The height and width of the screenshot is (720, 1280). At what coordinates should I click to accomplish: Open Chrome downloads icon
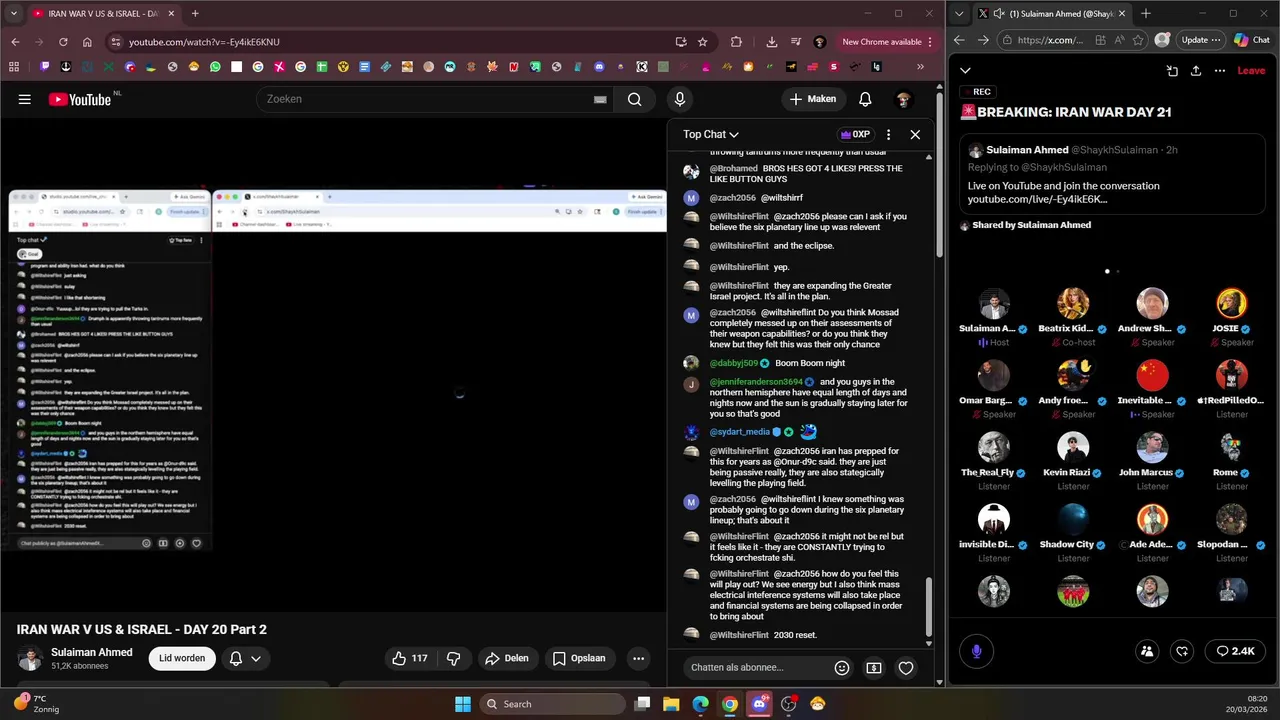(772, 42)
